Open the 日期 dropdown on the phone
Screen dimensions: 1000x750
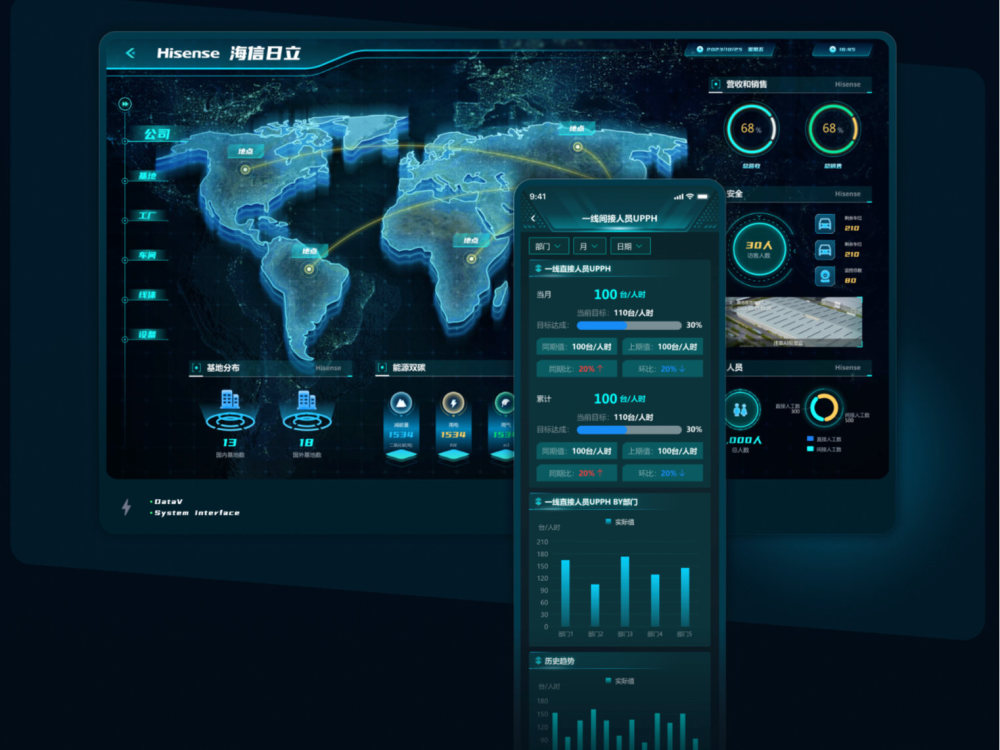click(630, 246)
